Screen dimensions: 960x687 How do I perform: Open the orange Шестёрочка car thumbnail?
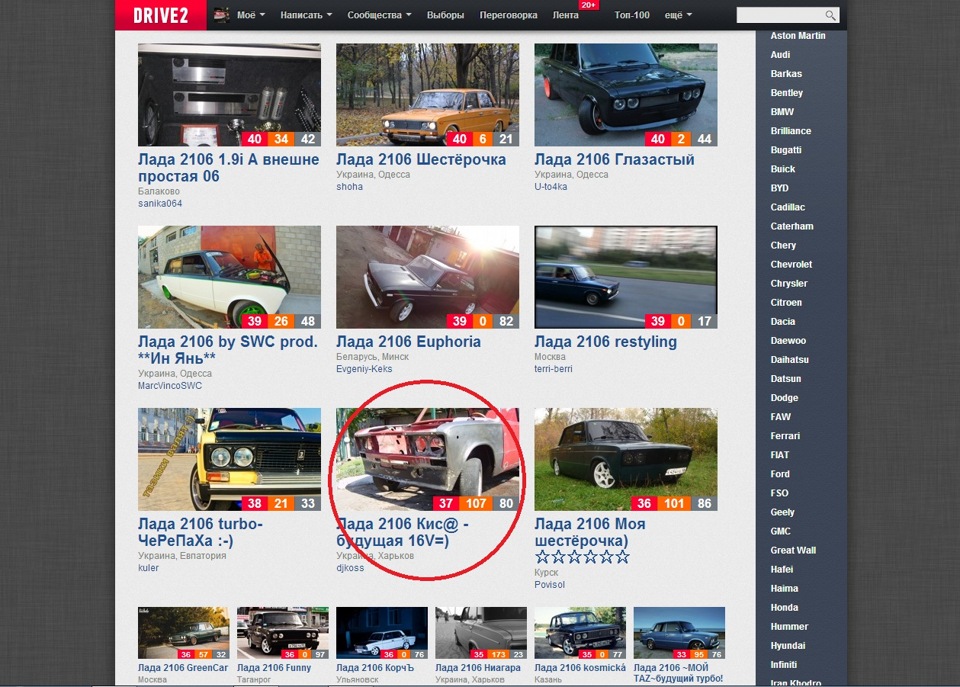[x=427, y=94]
